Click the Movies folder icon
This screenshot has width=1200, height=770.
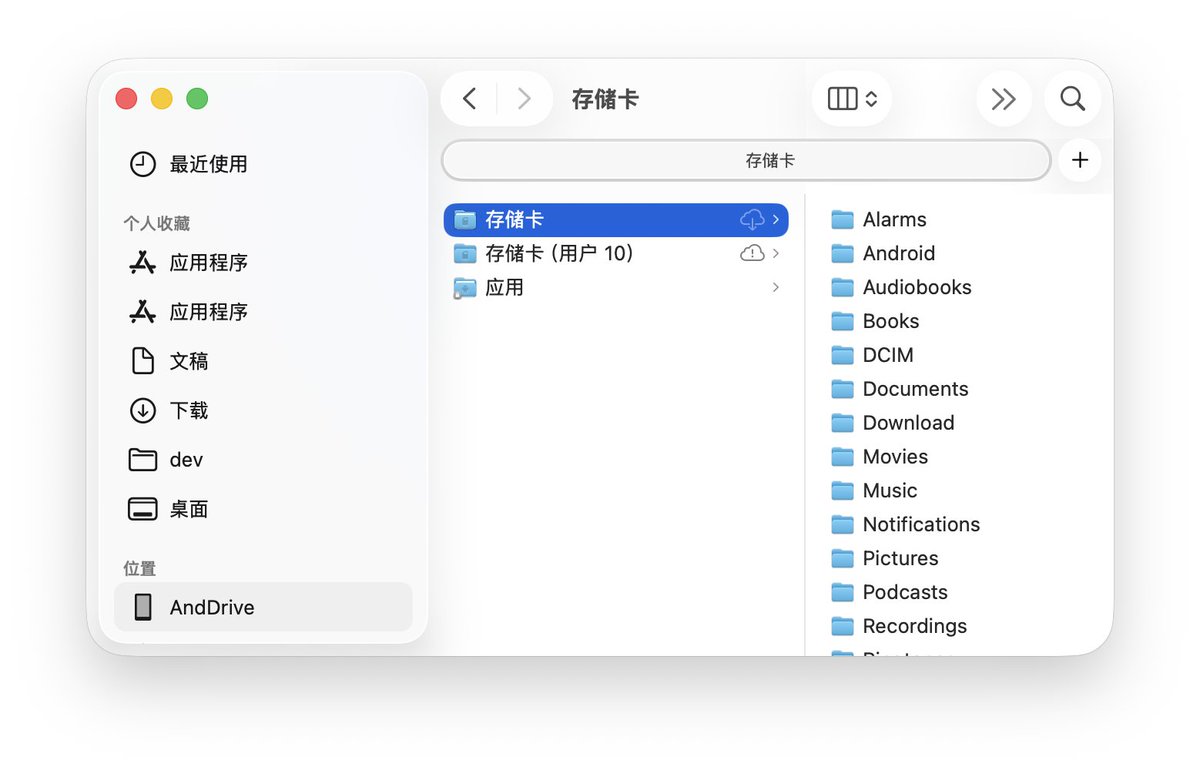coord(843,457)
